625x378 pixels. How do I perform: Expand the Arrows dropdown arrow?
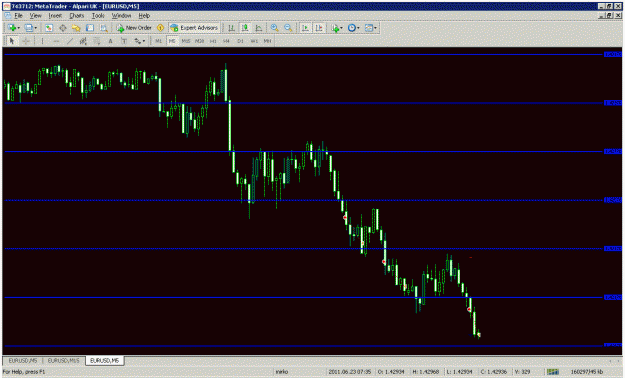tap(144, 41)
